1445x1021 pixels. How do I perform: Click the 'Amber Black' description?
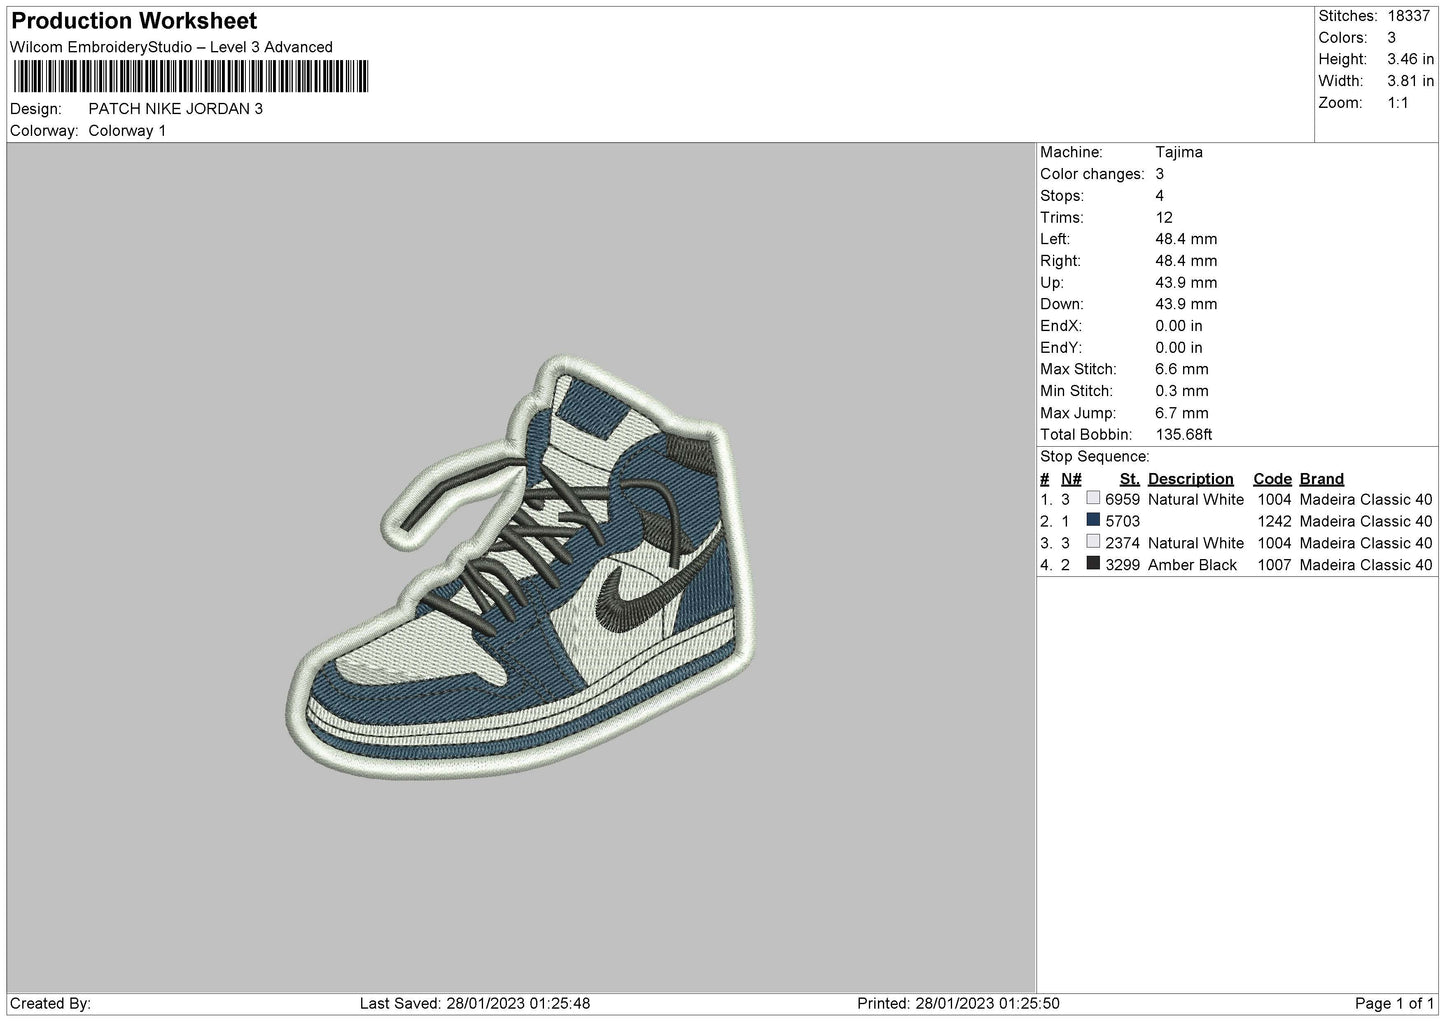coord(1193,565)
